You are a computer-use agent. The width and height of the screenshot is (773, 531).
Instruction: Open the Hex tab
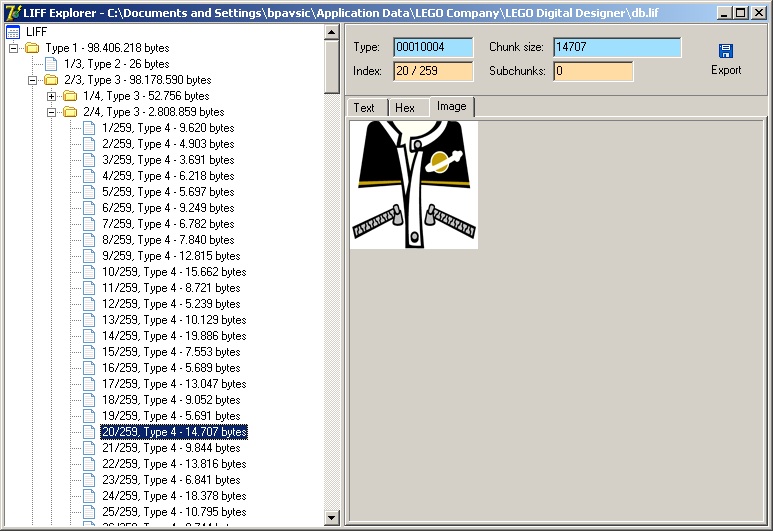[405, 108]
